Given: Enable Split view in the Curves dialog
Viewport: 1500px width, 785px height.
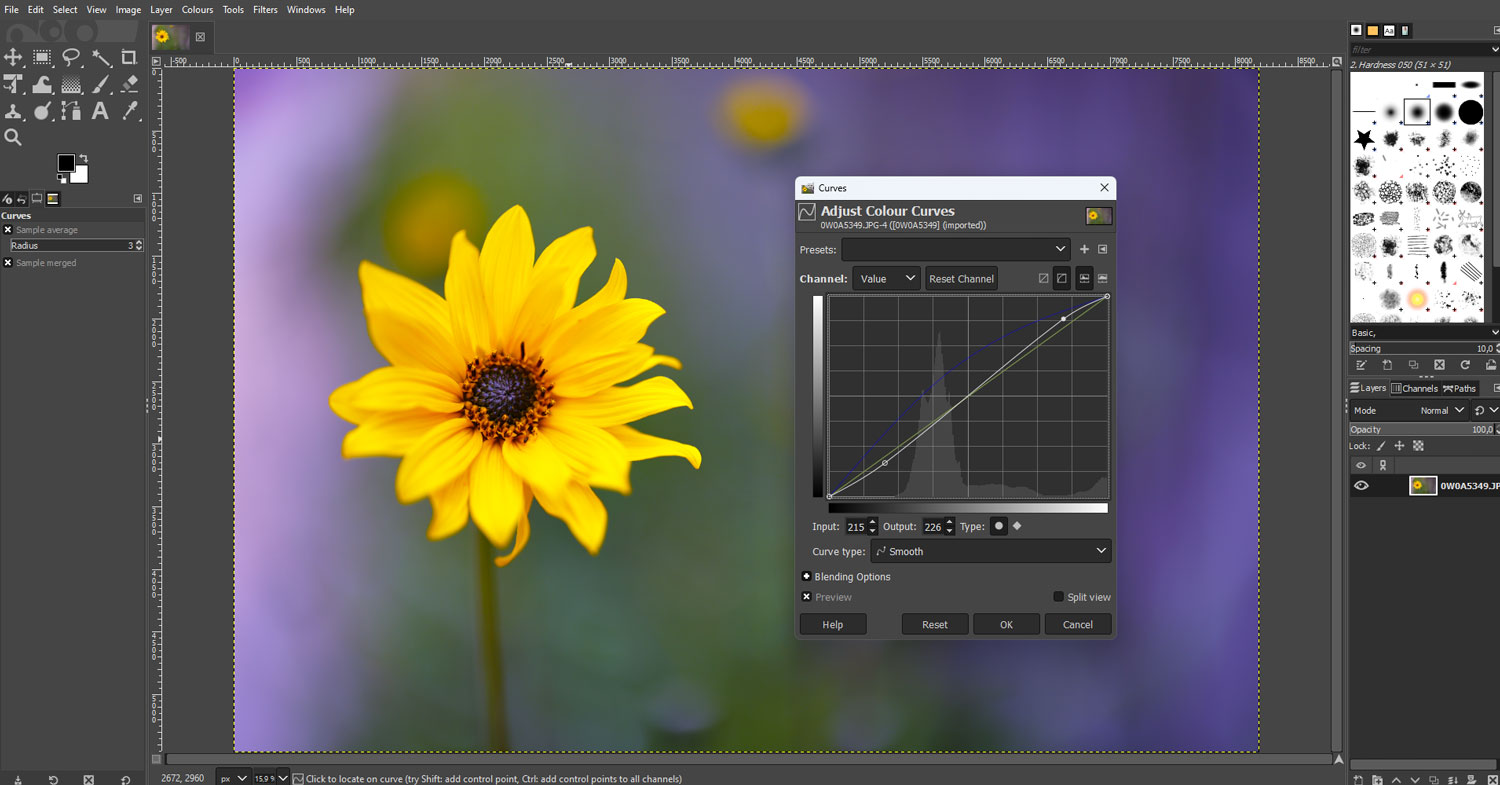Looking at the screenshot, I should click(1058, 597).
